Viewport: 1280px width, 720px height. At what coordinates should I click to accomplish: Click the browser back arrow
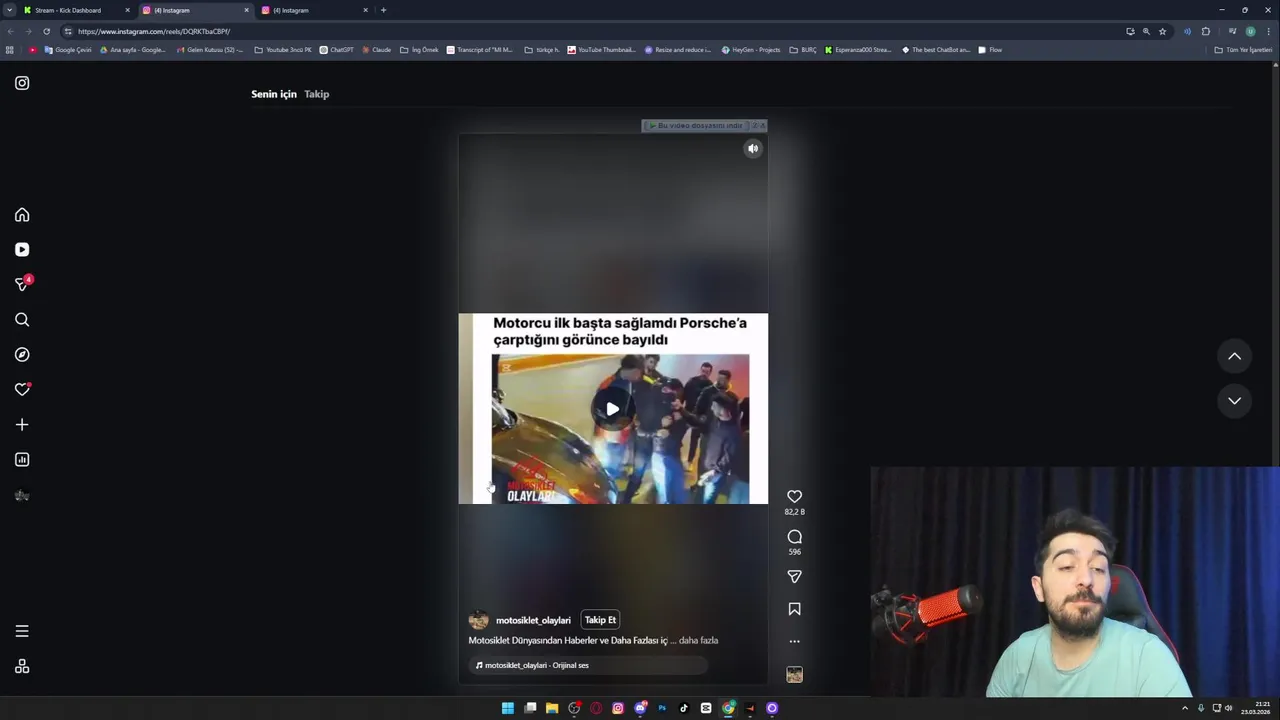10,31
